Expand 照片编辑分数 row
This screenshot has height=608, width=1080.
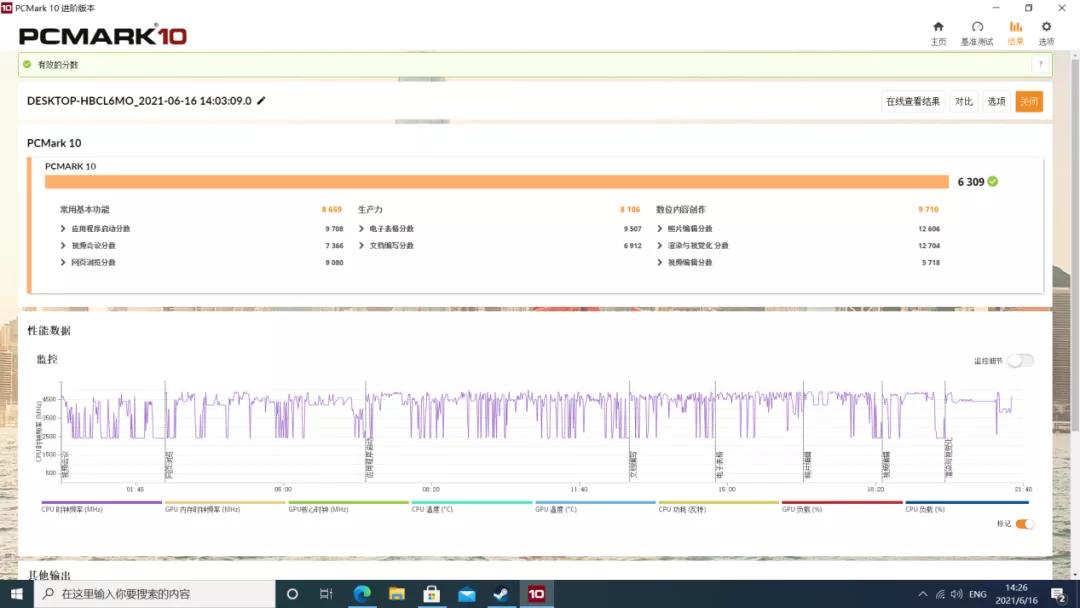pos(690,229)
